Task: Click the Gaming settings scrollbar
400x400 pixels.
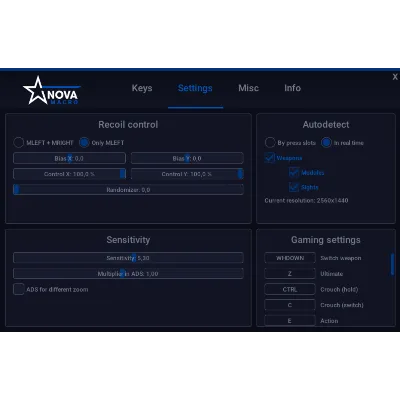Action: (392, 265)
